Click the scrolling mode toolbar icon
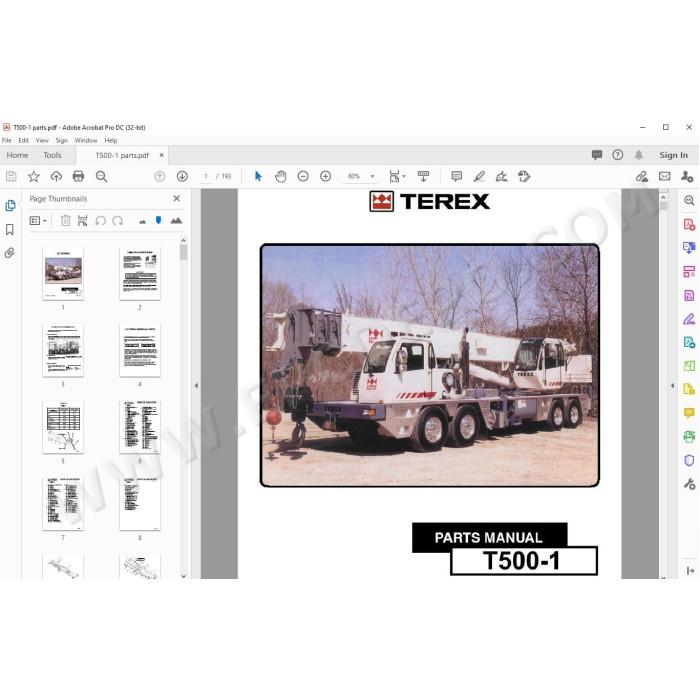The height and width of the screenshot is (700, 700). tap(423, 176)
